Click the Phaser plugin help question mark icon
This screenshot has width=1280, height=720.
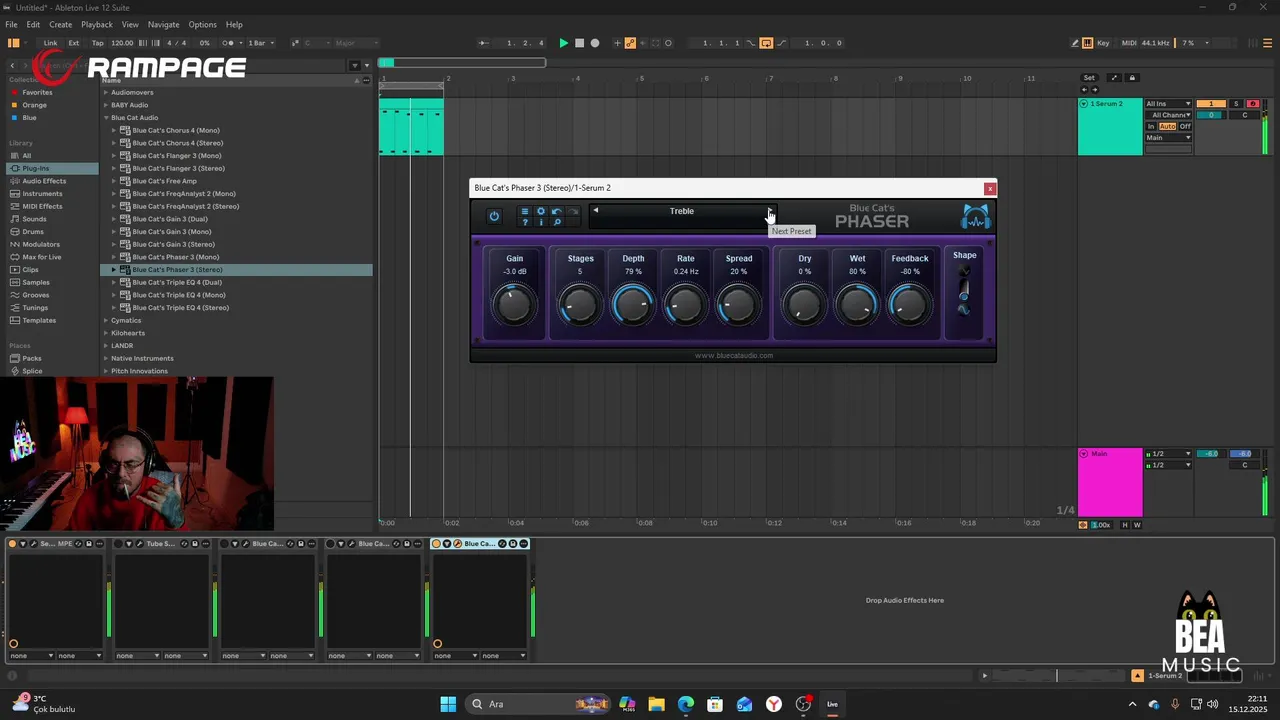[524, 222]
